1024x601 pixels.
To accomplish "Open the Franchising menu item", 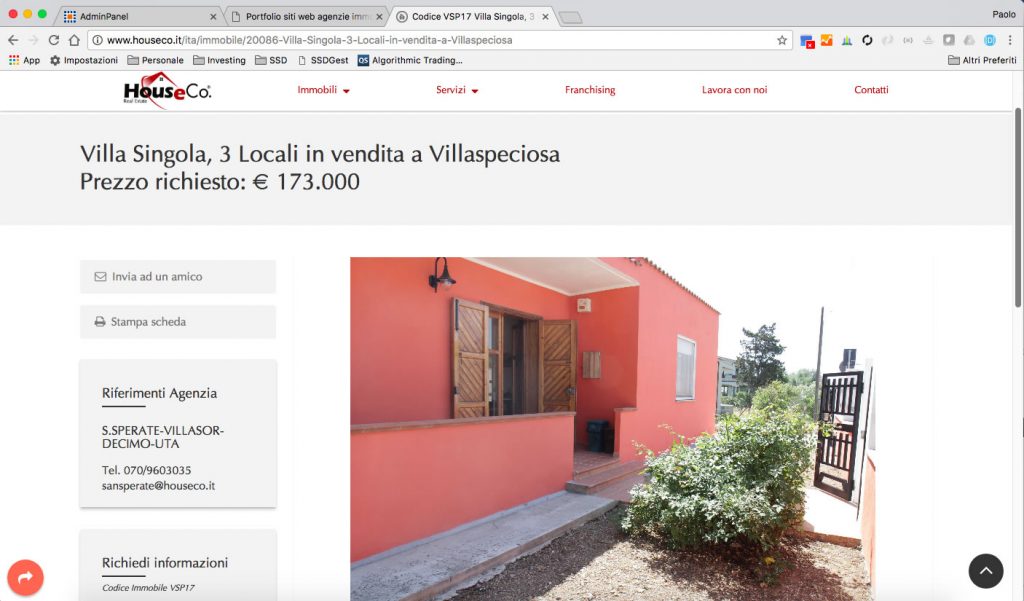I will click(590, 90).
